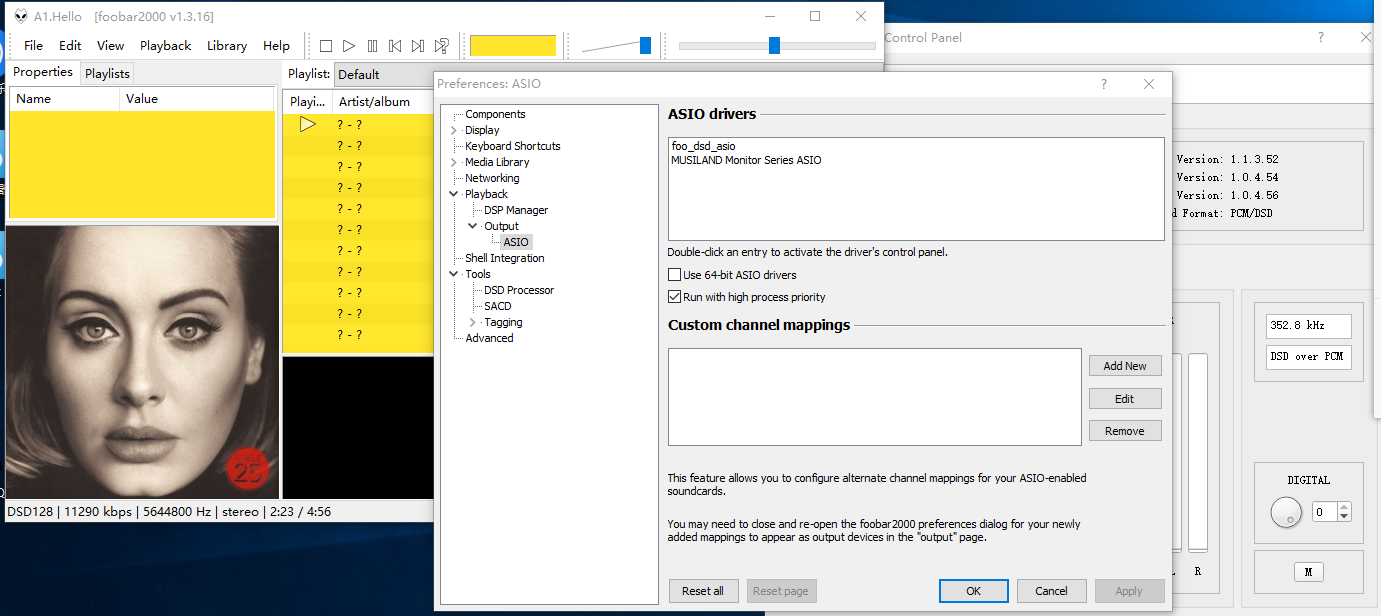Click the volume slider handle
Viewport: 1381px width, 616px height.
coord(645,45)
